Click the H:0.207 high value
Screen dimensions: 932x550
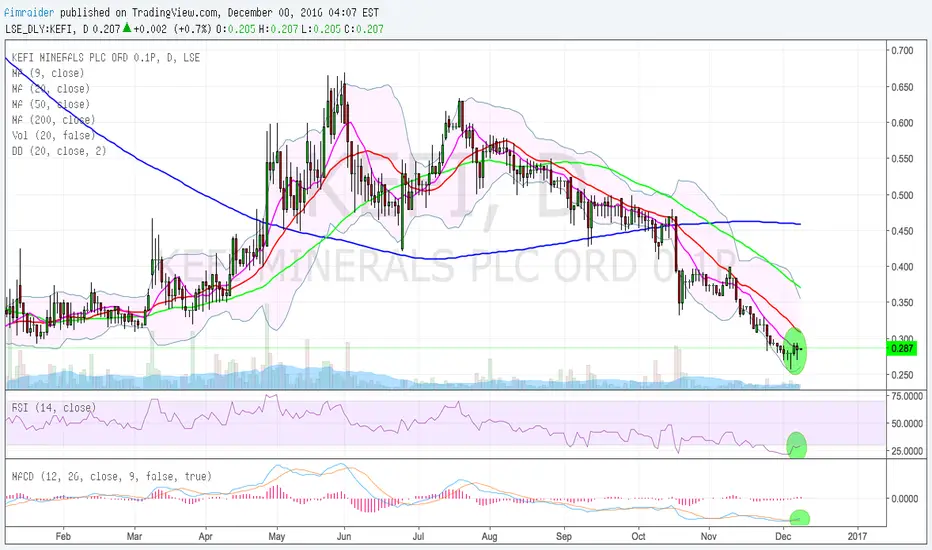point(278,29)
